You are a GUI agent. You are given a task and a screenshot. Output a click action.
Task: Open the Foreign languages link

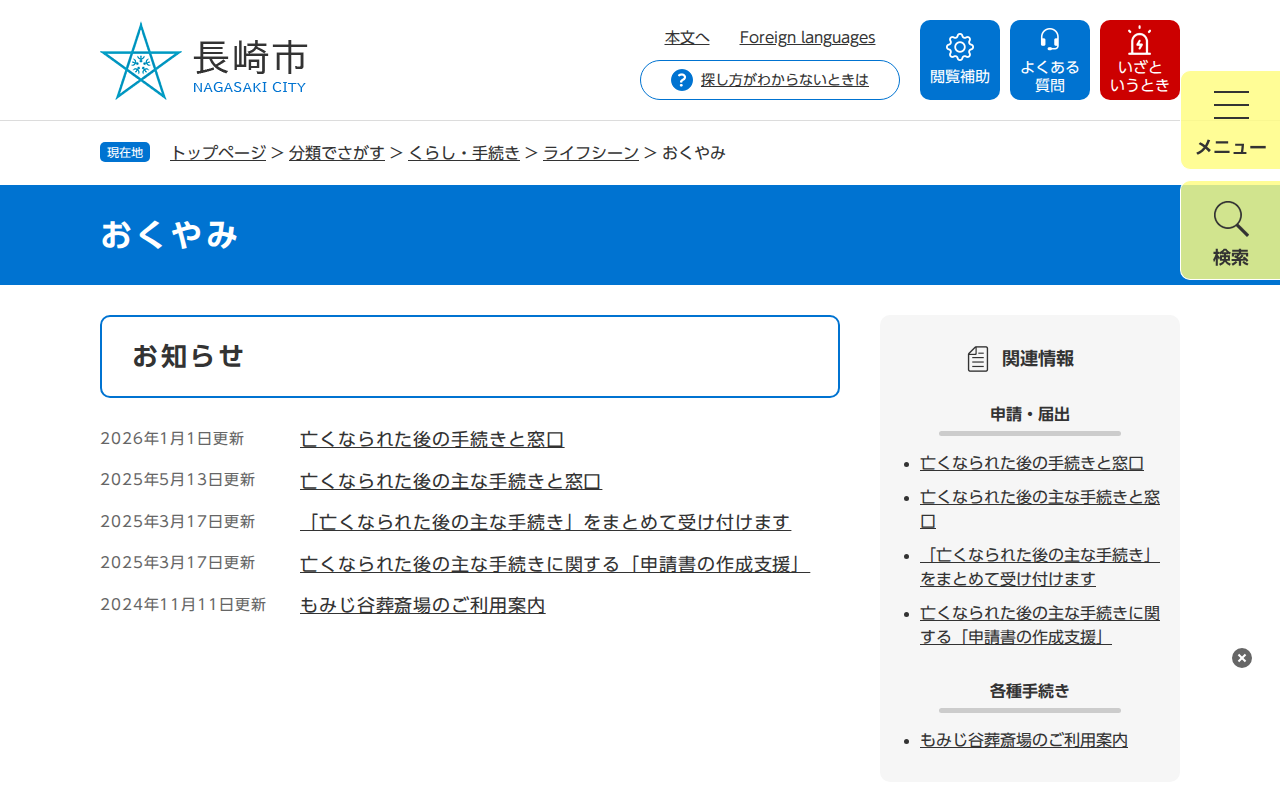(x=807, y=38)
